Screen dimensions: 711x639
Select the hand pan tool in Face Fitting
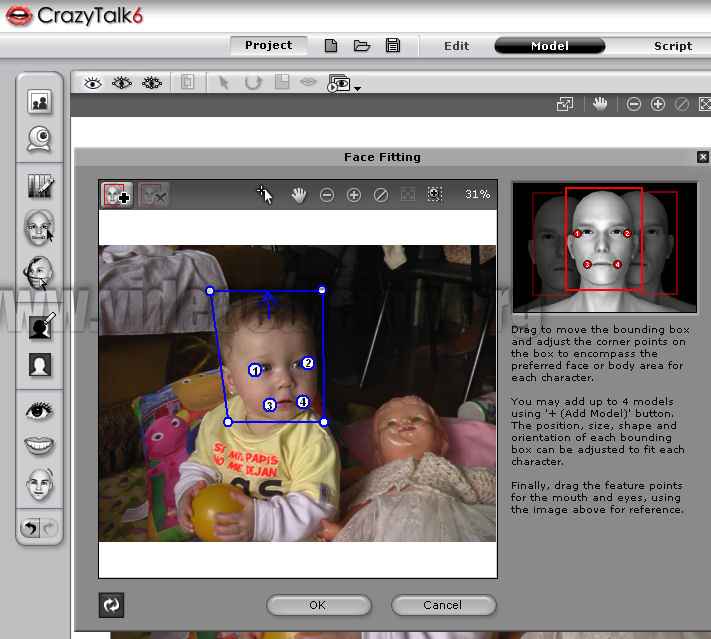[298, 195]
